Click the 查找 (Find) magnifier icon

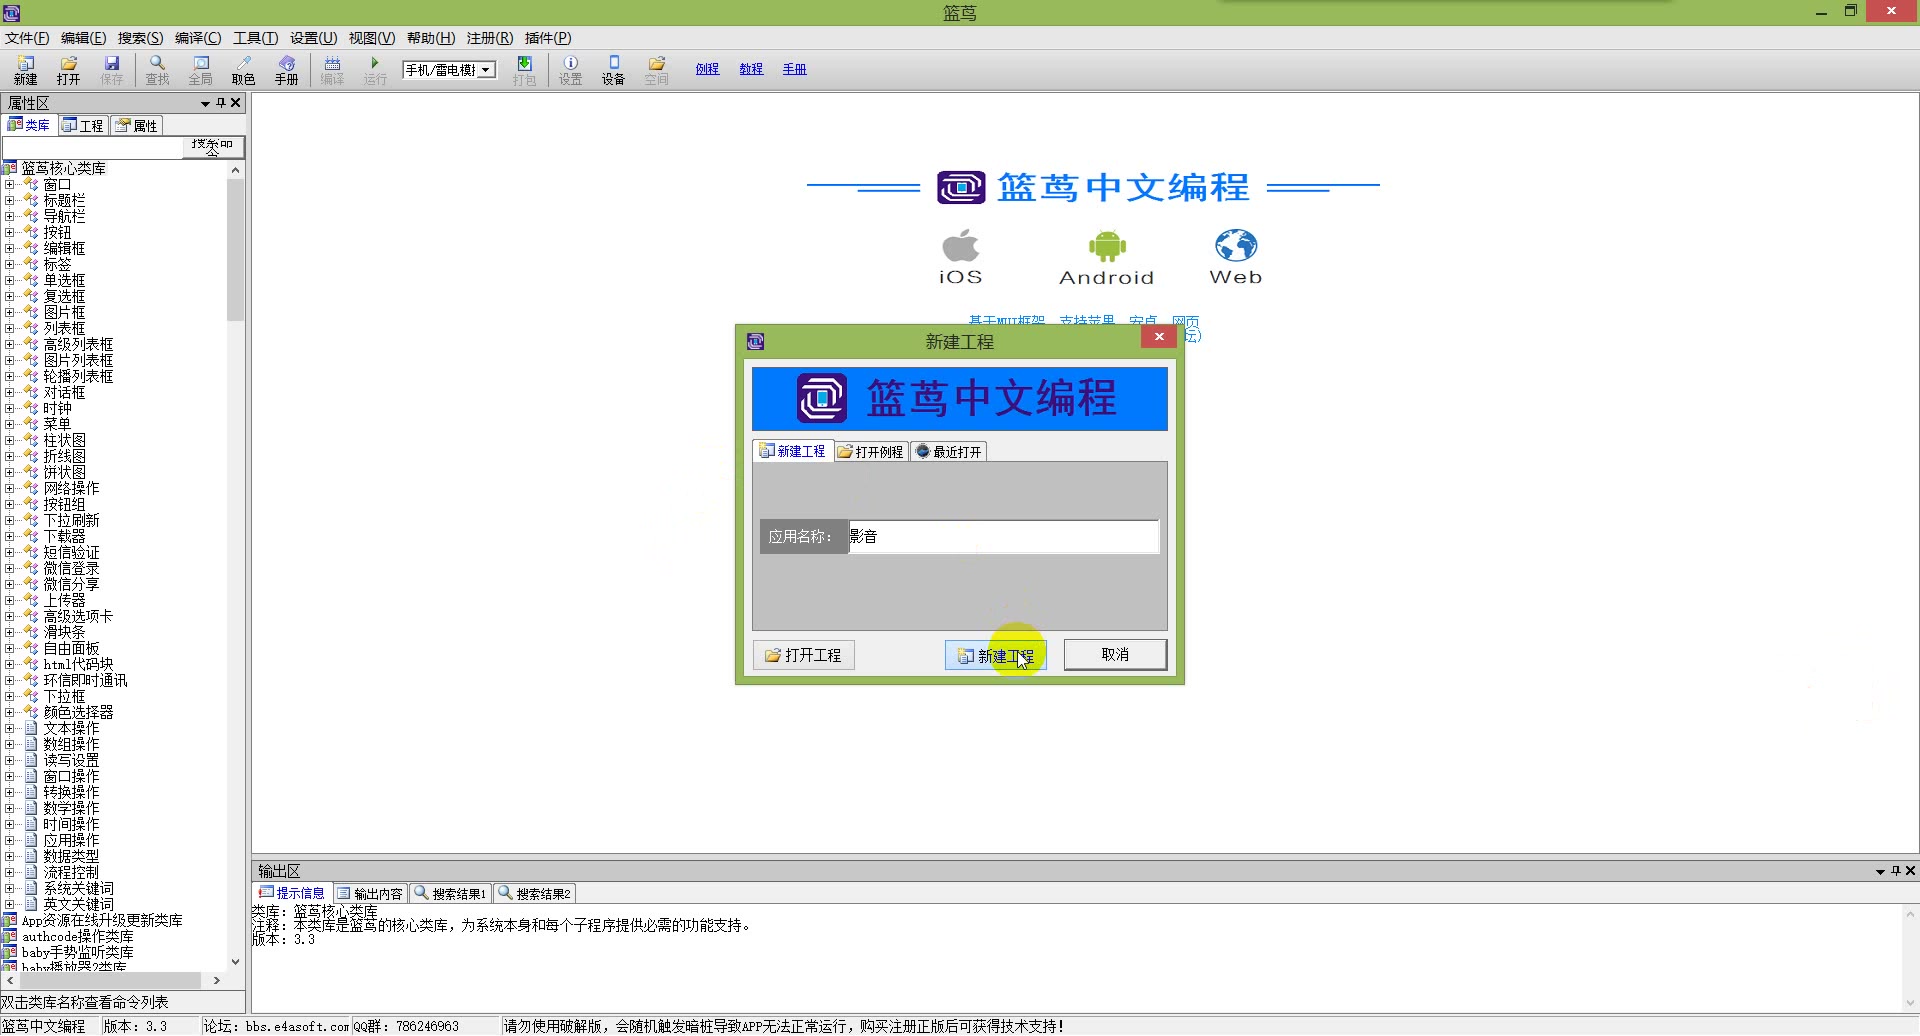[157, 70]
